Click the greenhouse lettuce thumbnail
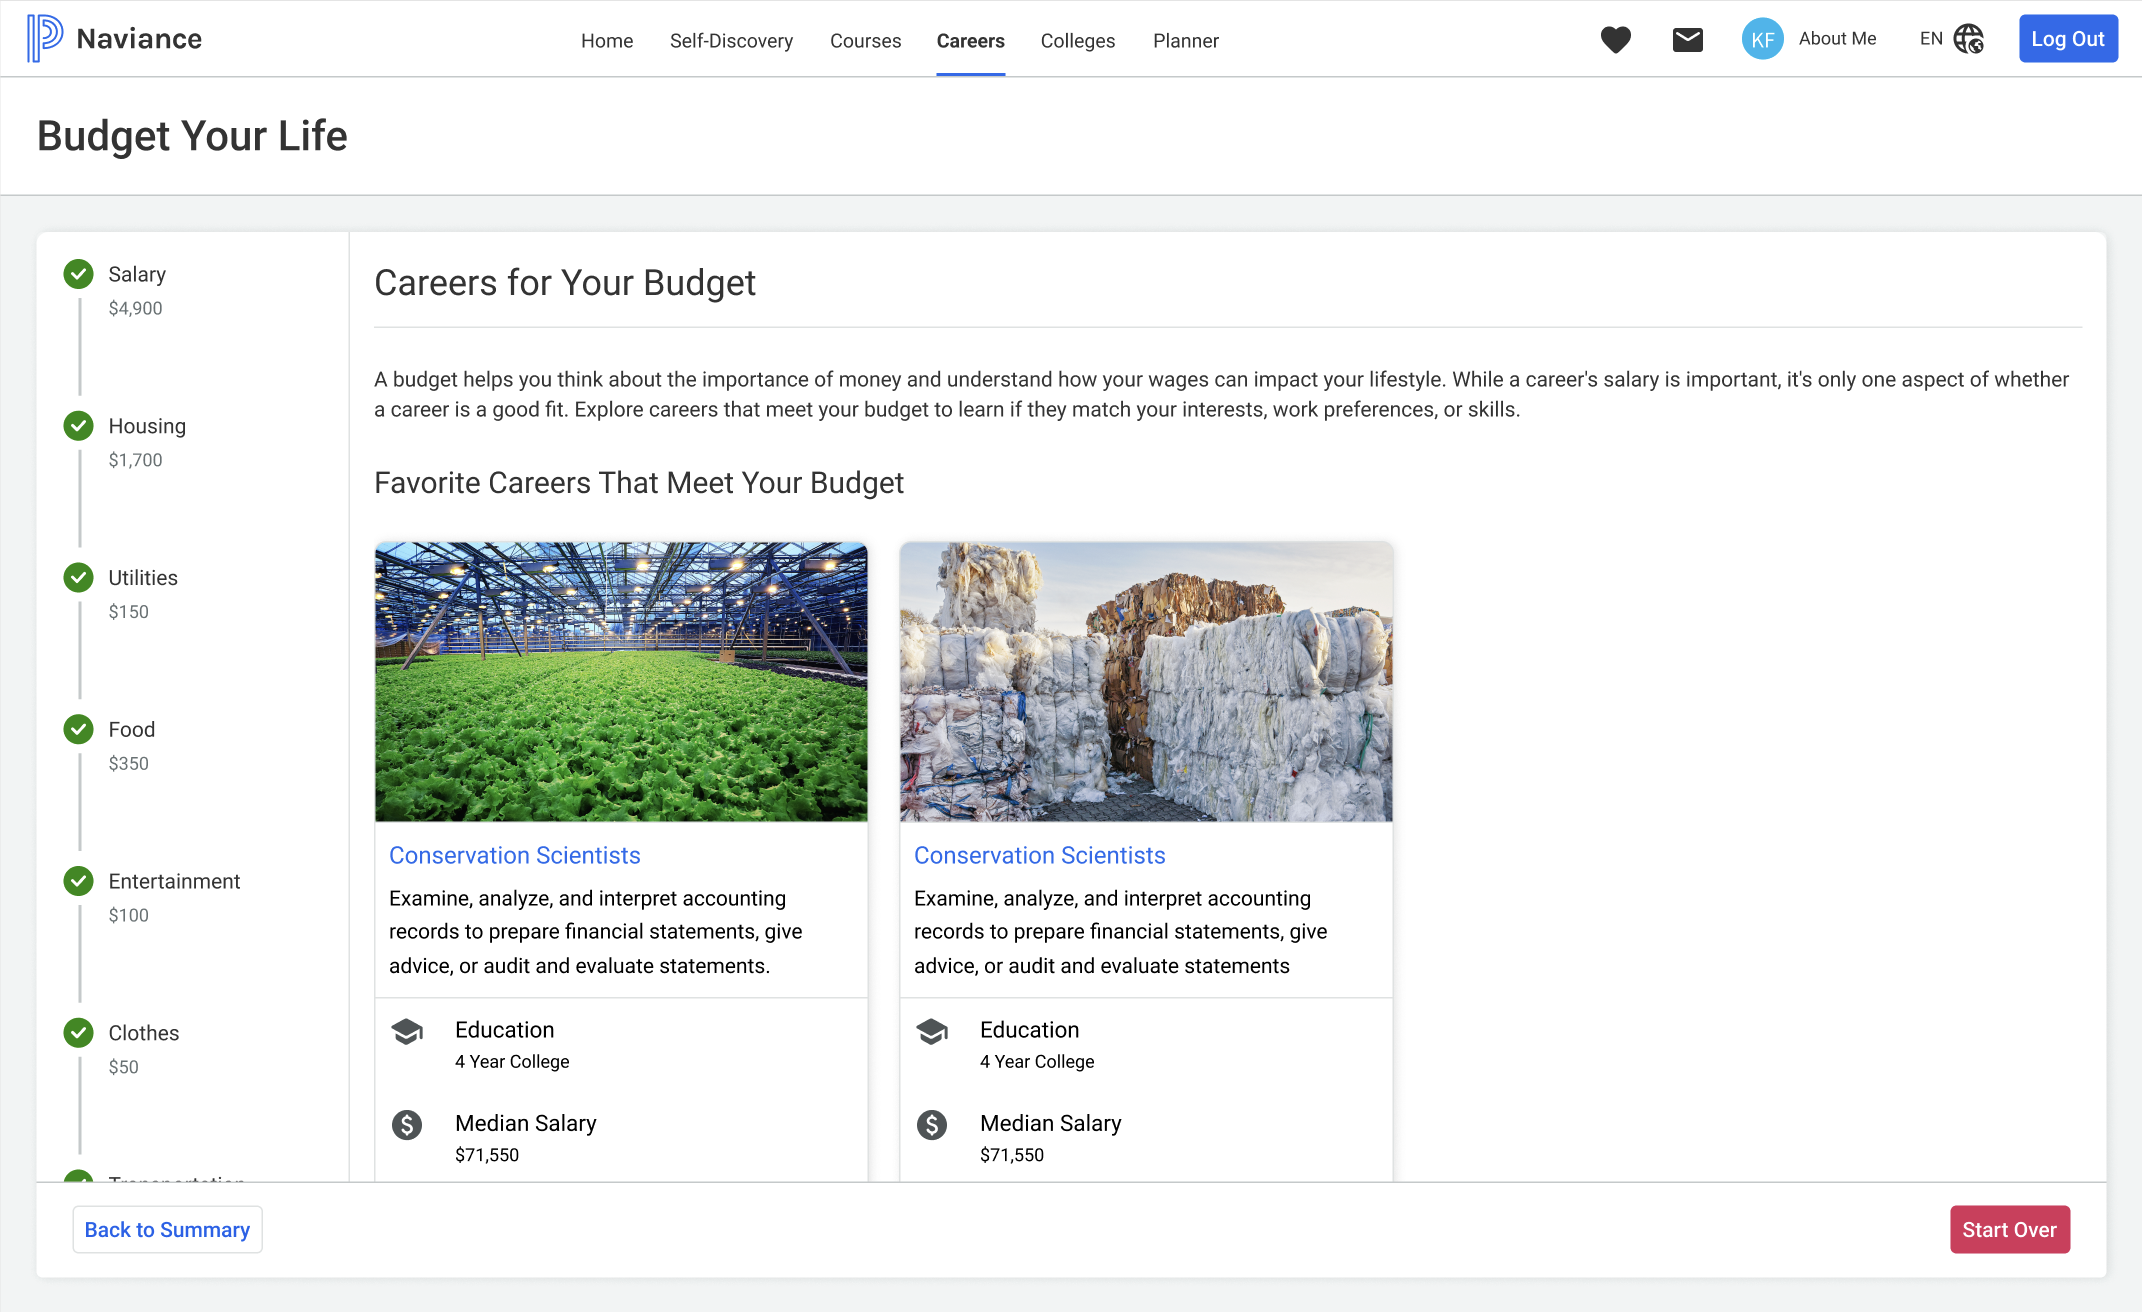2142x1312 pixels. coord(621,682)
